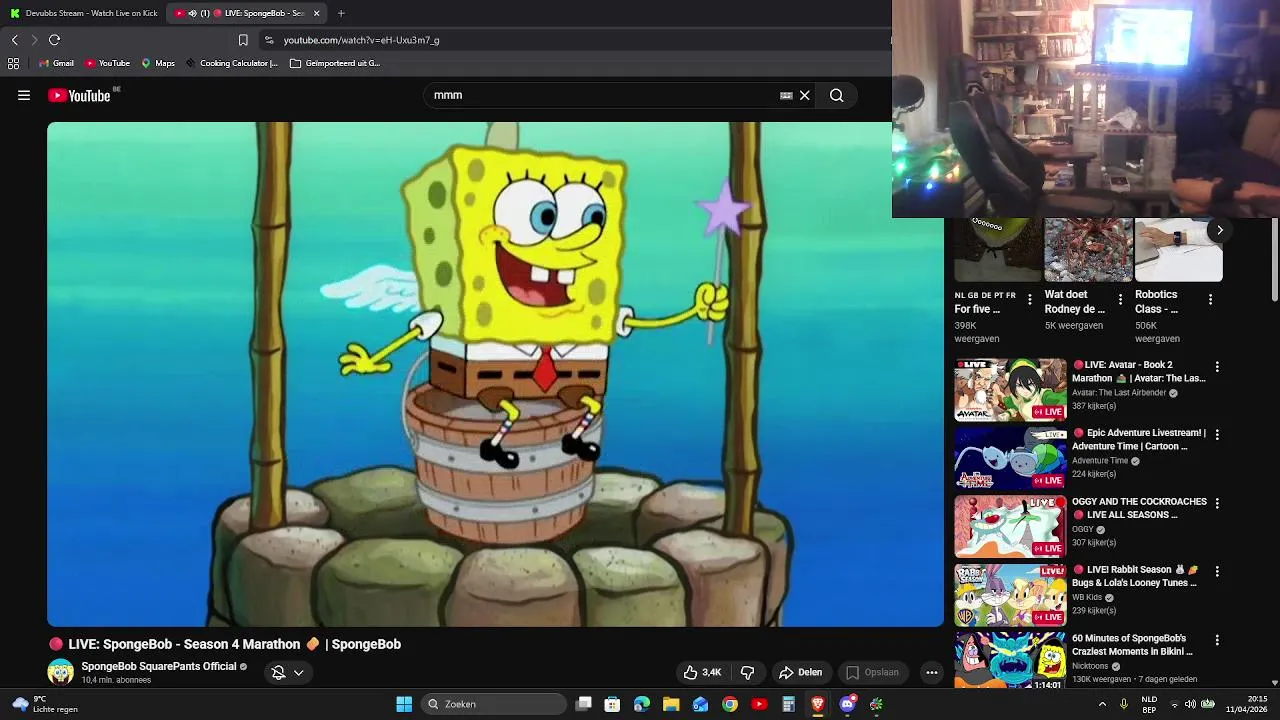Open Geïmporteerd uit G... bookmarks folder
The width and height of the screenshot is (1280, 720).
(x=335, y=63)
